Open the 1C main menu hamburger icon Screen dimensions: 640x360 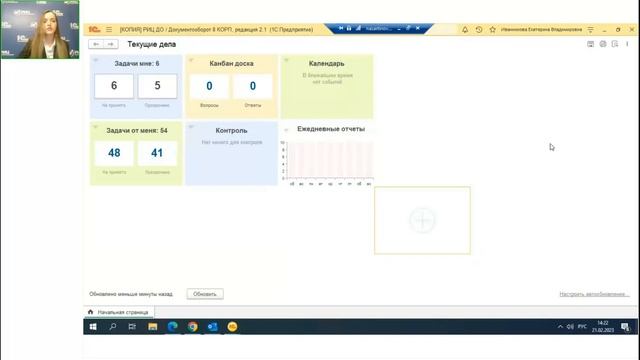click(109, 29)
